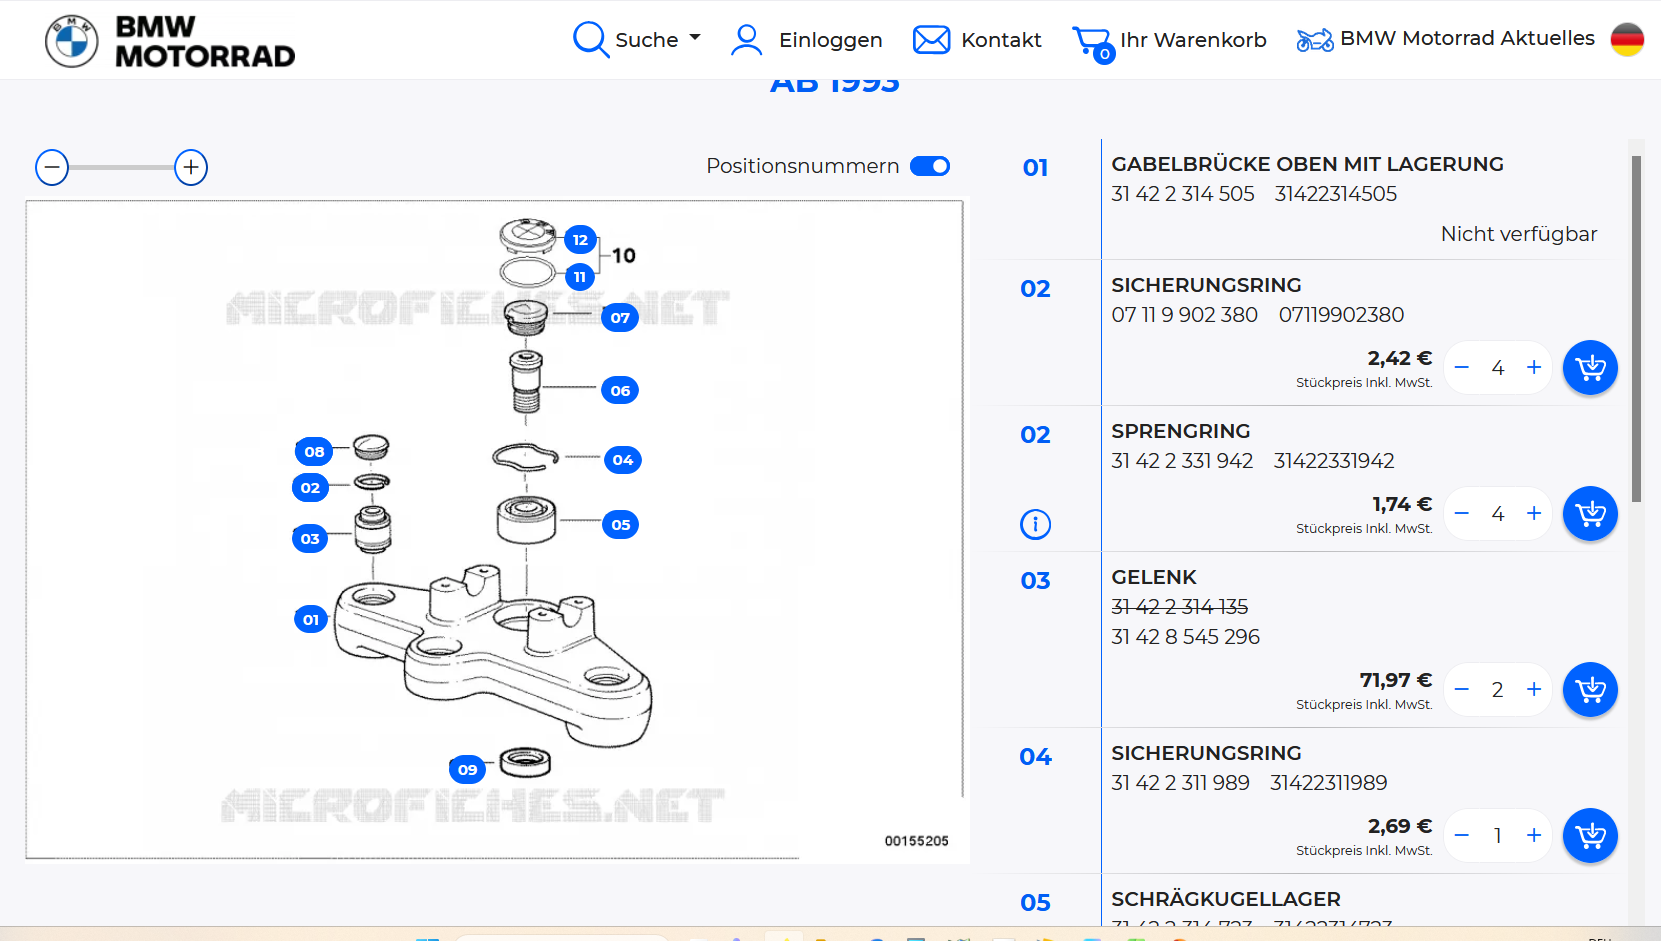Select position marker 04 in diagram
Screen dimensions: 1661x941
[x=623, y=460]
